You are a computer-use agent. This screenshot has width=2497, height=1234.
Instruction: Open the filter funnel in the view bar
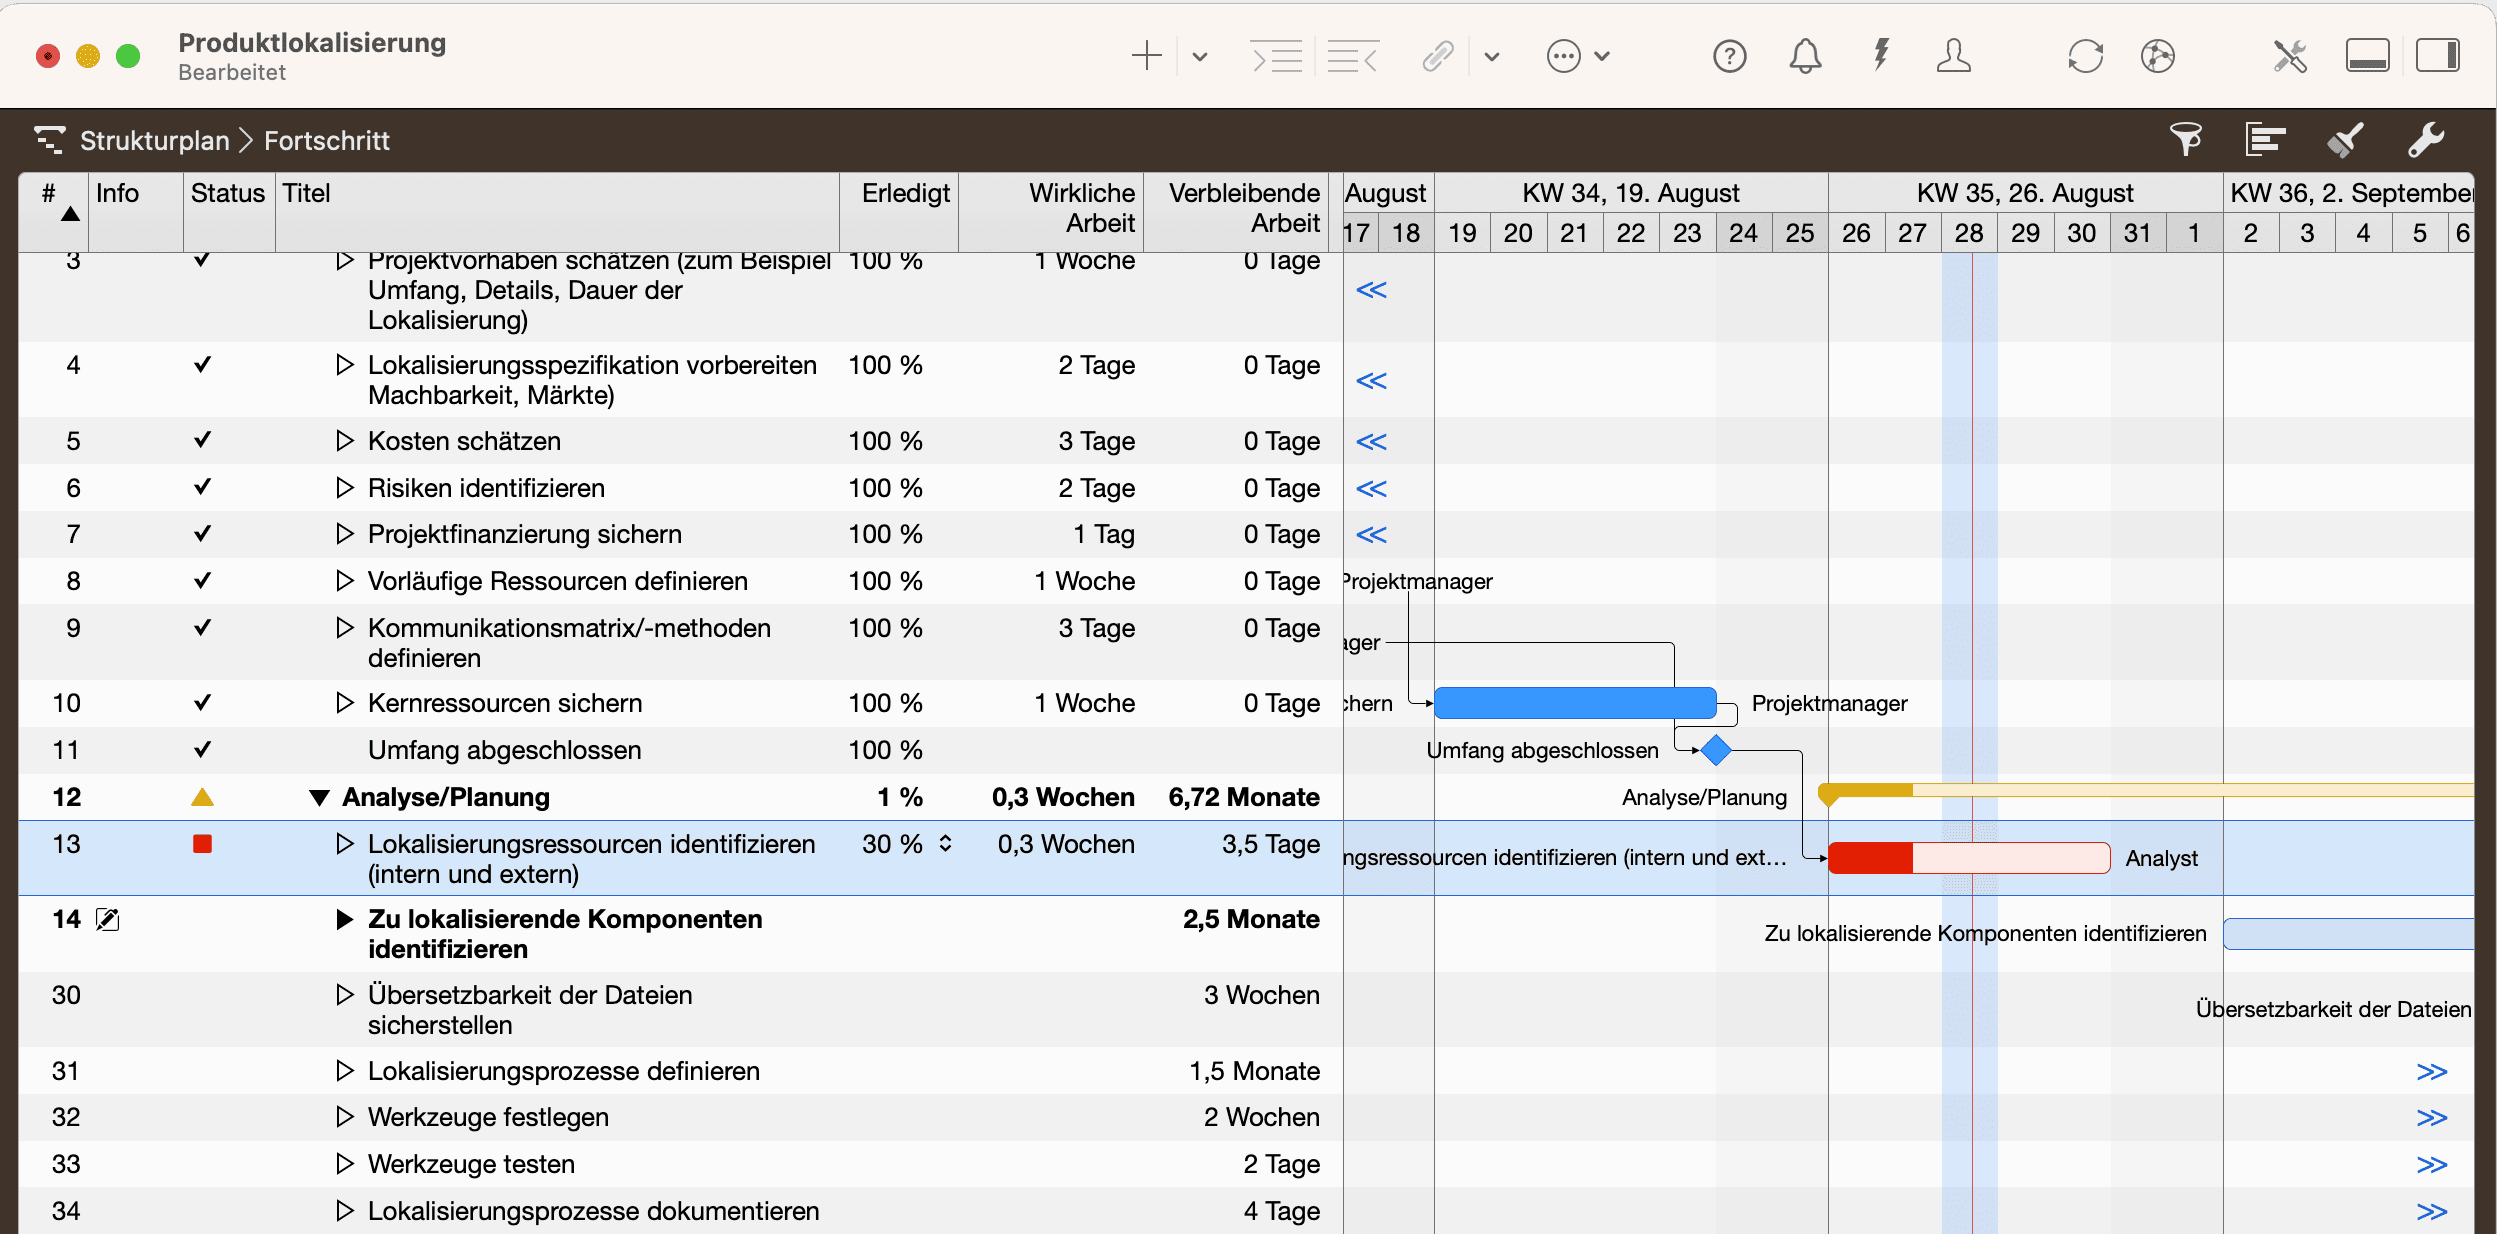tap(2186, 140)
